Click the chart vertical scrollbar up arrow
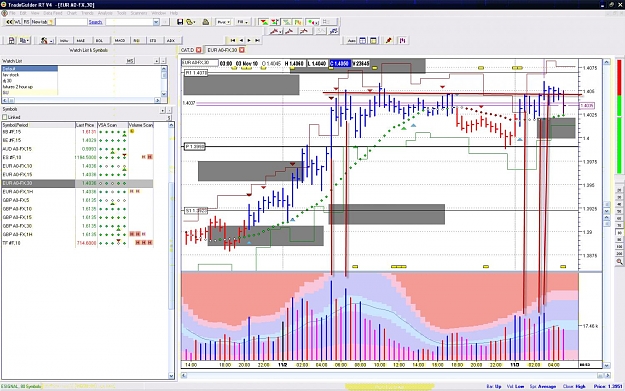Screen dimensions: 625x391 (x=607, y=62)
